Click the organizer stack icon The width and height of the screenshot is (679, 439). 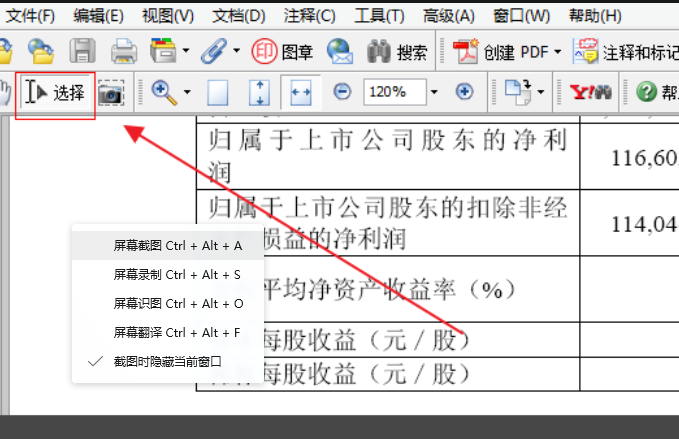(x=163, y=51)
